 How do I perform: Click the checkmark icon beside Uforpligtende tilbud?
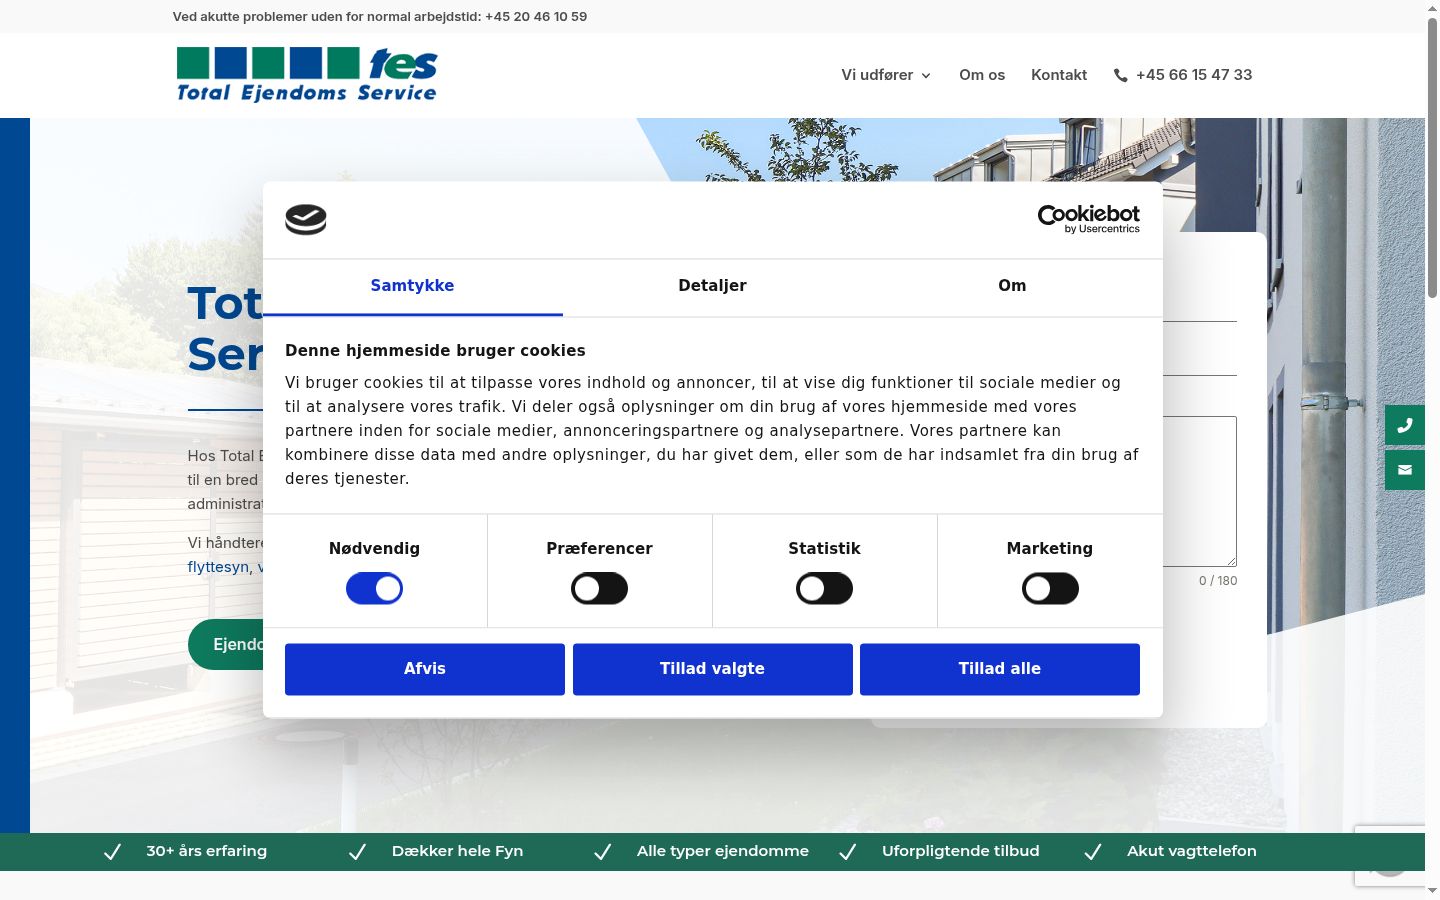coord(848,852)
